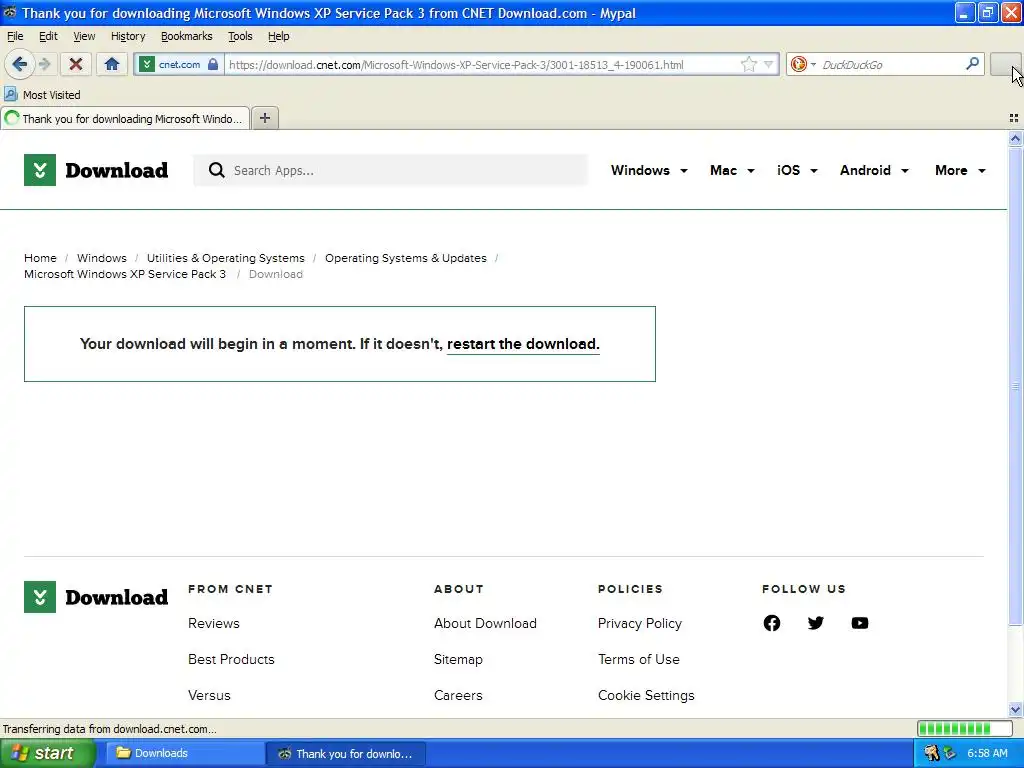Expand the iOS category dropdown

797,170
